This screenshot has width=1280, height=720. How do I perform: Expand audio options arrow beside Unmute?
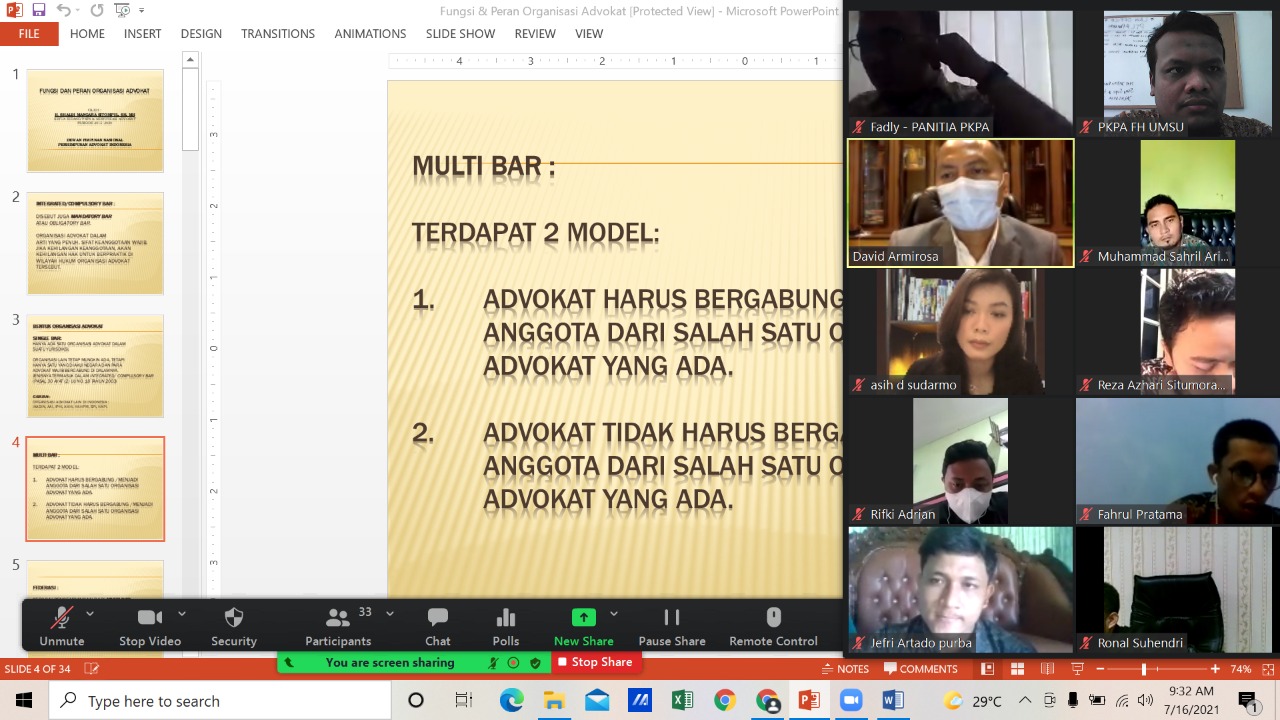coord(90,614)
